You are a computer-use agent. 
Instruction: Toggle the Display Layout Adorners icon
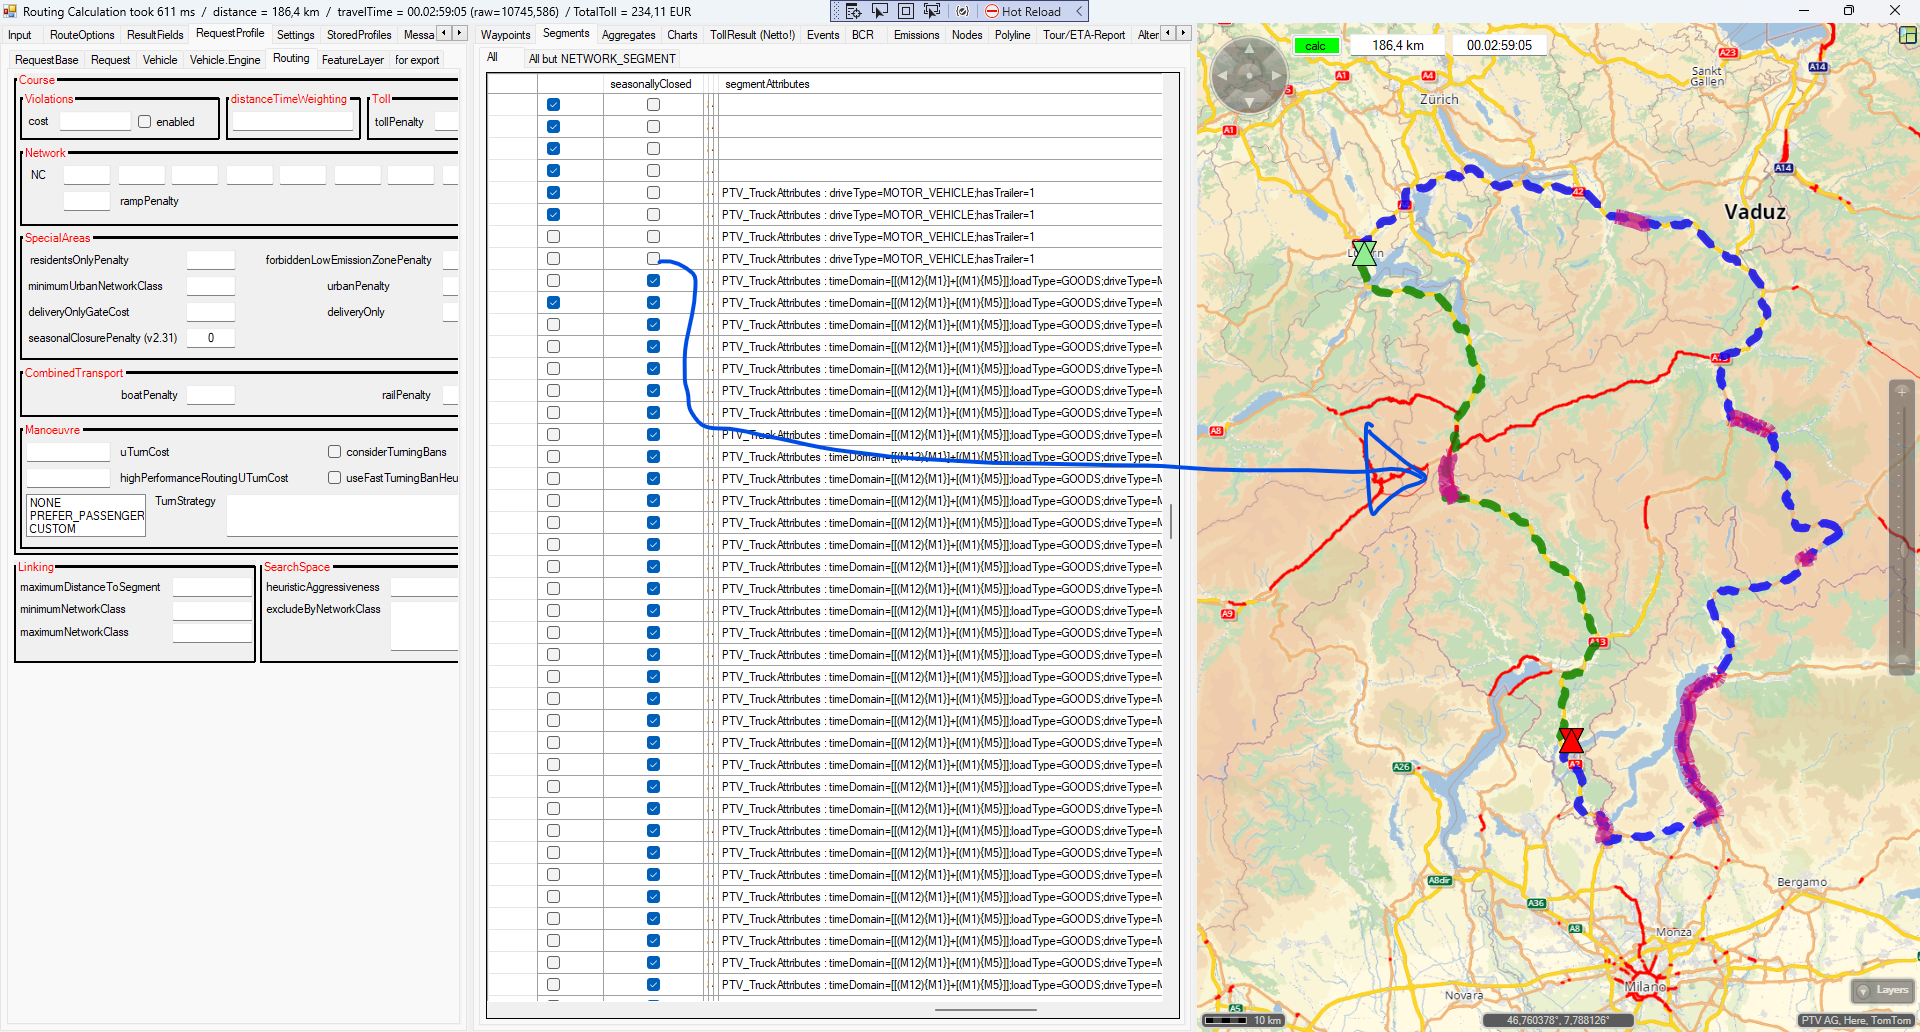pyautogui.click(x=906, y=11)
